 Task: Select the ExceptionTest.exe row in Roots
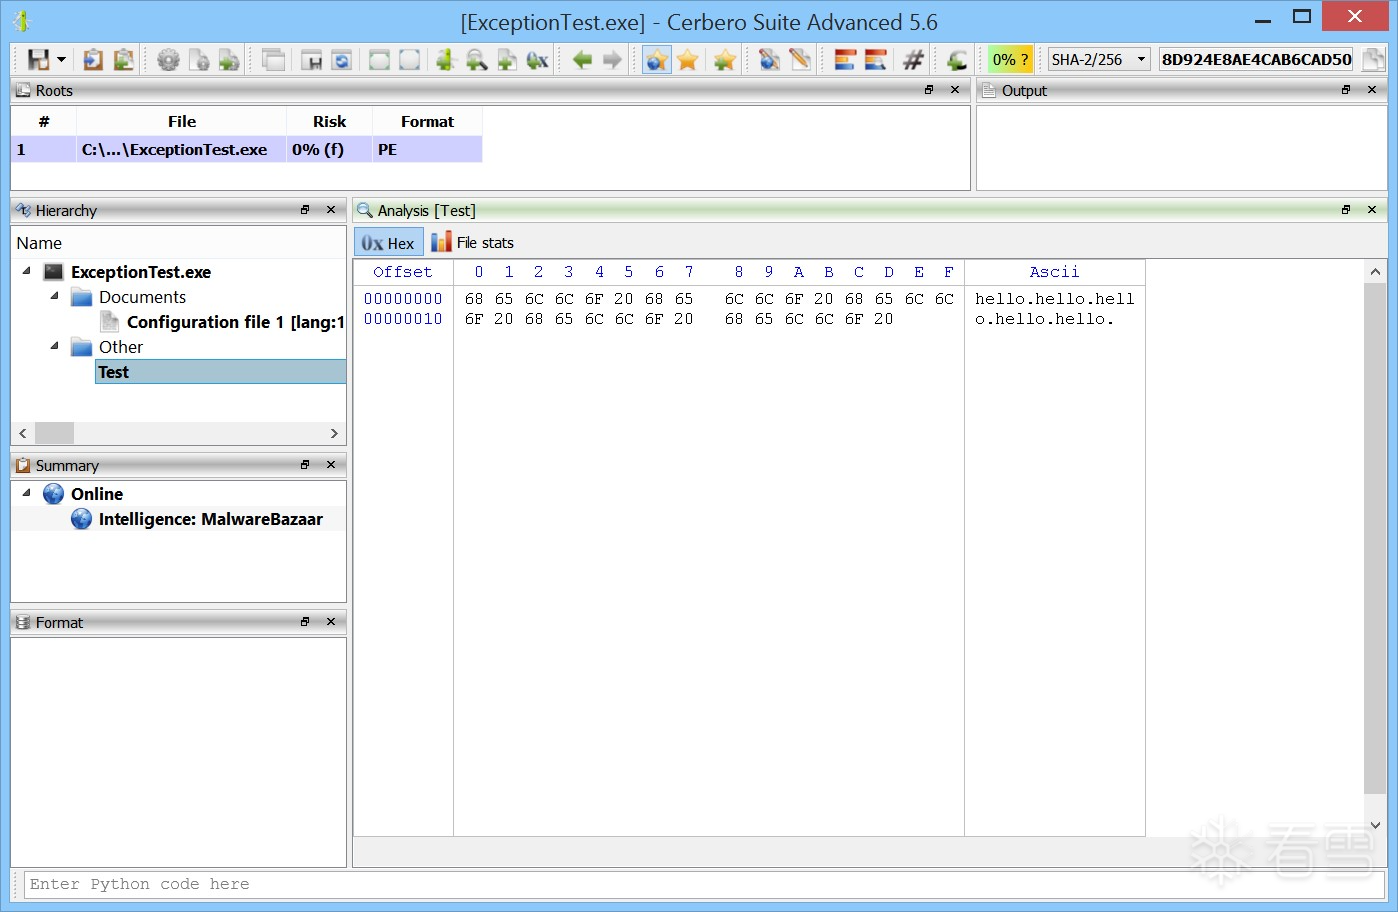[246, 150]
